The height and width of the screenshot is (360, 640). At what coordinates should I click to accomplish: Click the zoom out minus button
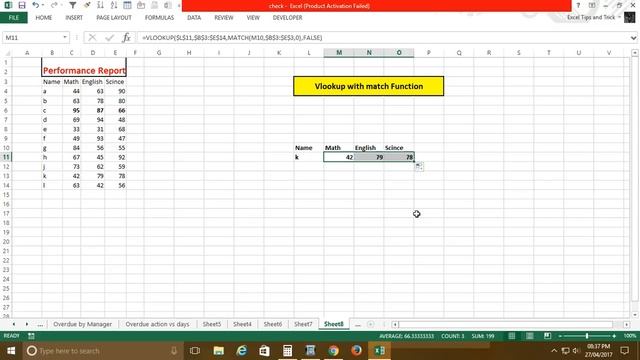tap(560, 336)
